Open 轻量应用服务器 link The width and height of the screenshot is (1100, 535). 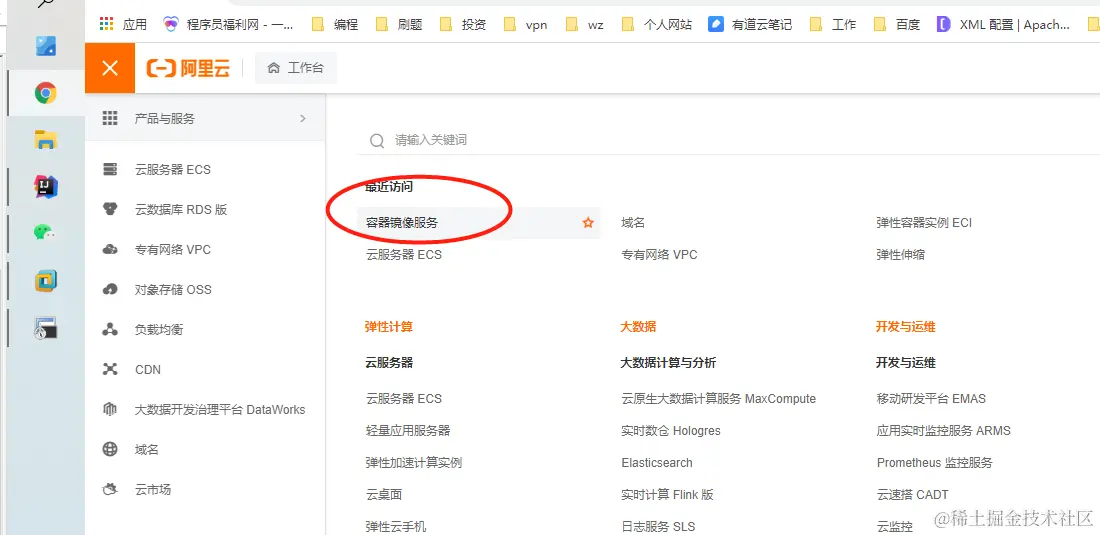[408, 431]
